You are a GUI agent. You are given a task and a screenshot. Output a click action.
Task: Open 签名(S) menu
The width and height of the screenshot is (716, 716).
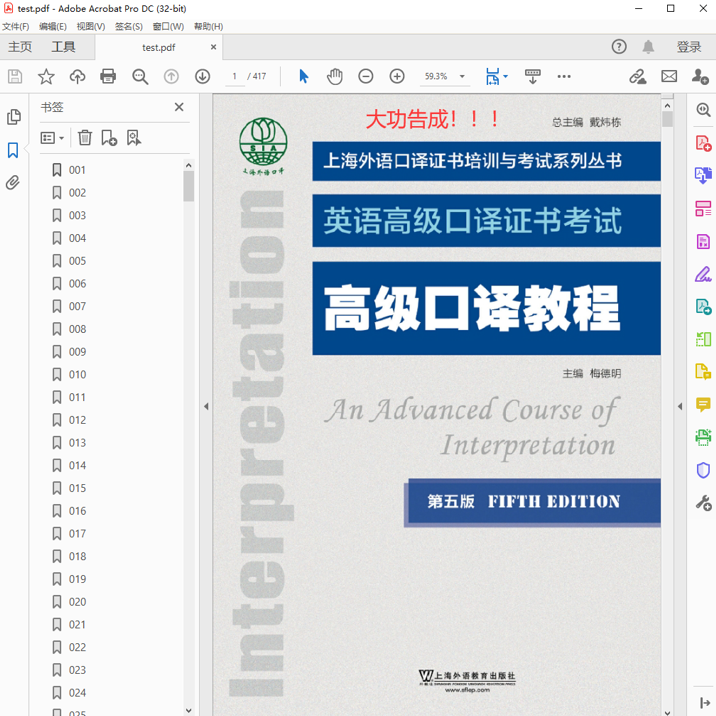(x=129, y=26)
